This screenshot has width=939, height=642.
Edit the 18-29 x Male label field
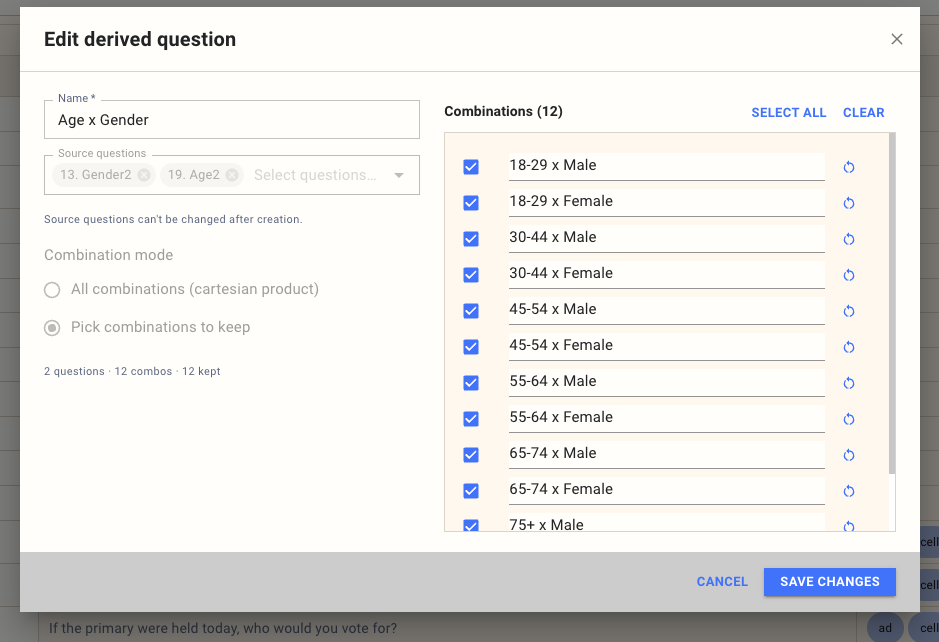tap(667, 166)
